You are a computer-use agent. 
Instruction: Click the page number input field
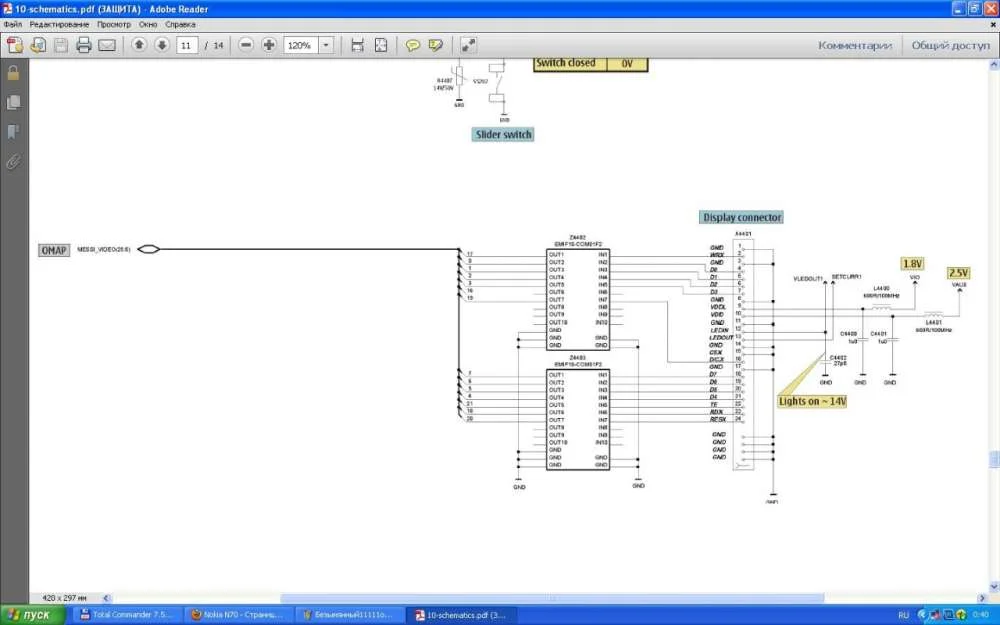[187, 45]
